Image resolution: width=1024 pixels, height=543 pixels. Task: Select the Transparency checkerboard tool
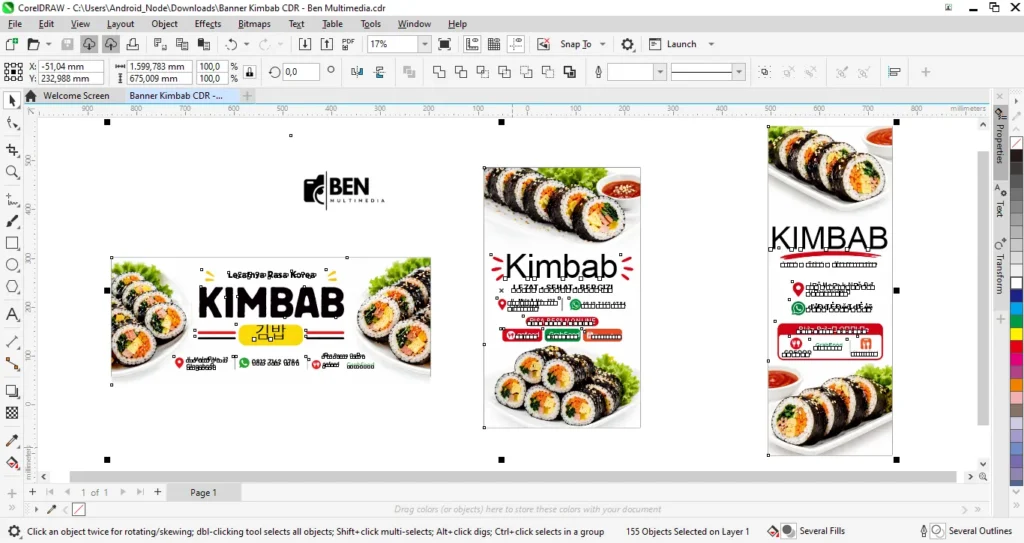click(12, 413)
